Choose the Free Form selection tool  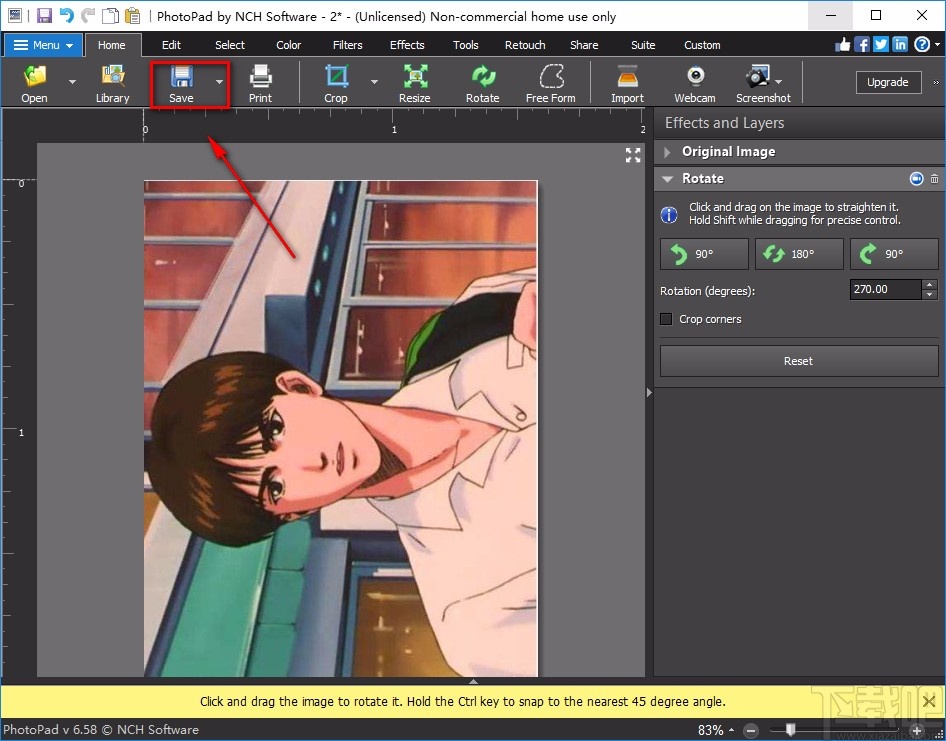(550, 83)
